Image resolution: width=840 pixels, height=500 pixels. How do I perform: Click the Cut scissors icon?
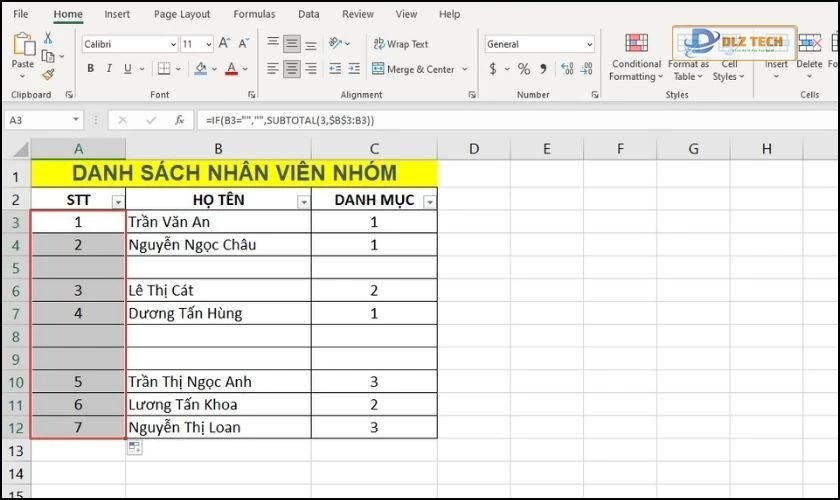[x=48, y=37]
